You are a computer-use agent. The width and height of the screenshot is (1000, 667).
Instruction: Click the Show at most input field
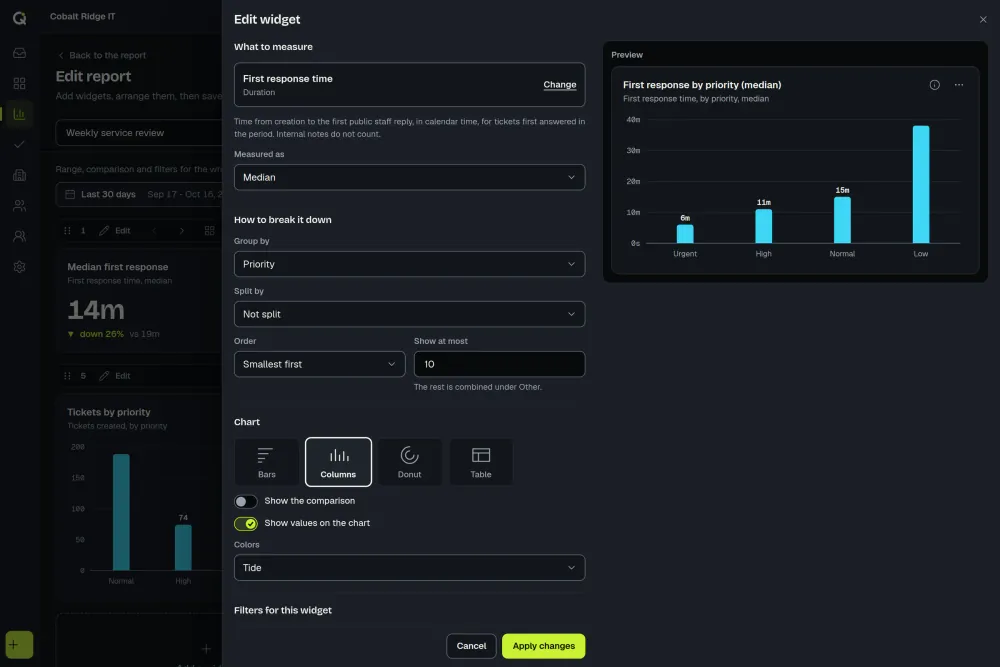click(499, 364)
